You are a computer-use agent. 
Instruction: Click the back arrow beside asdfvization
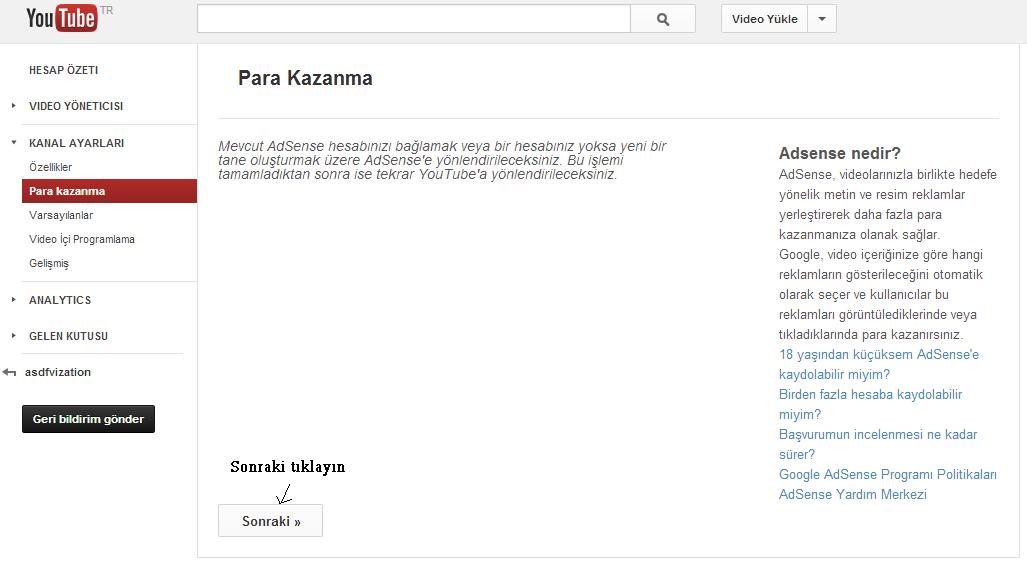pyautogui.click(x=9, y=373)
